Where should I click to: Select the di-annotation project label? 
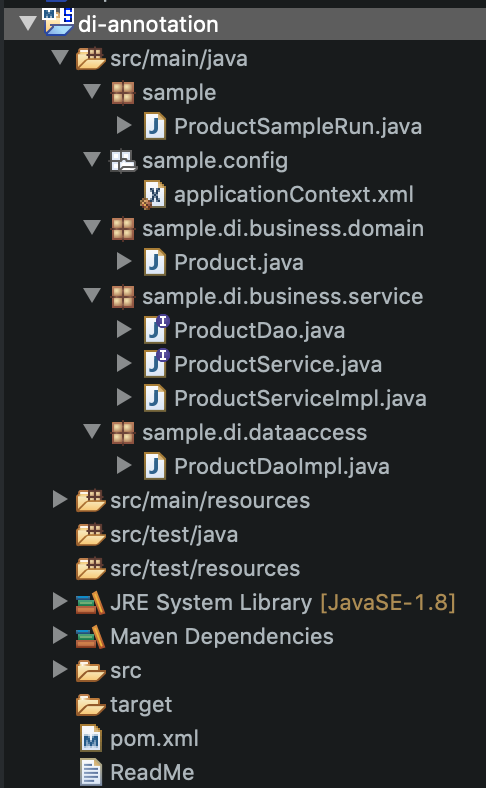pos(148,24)
